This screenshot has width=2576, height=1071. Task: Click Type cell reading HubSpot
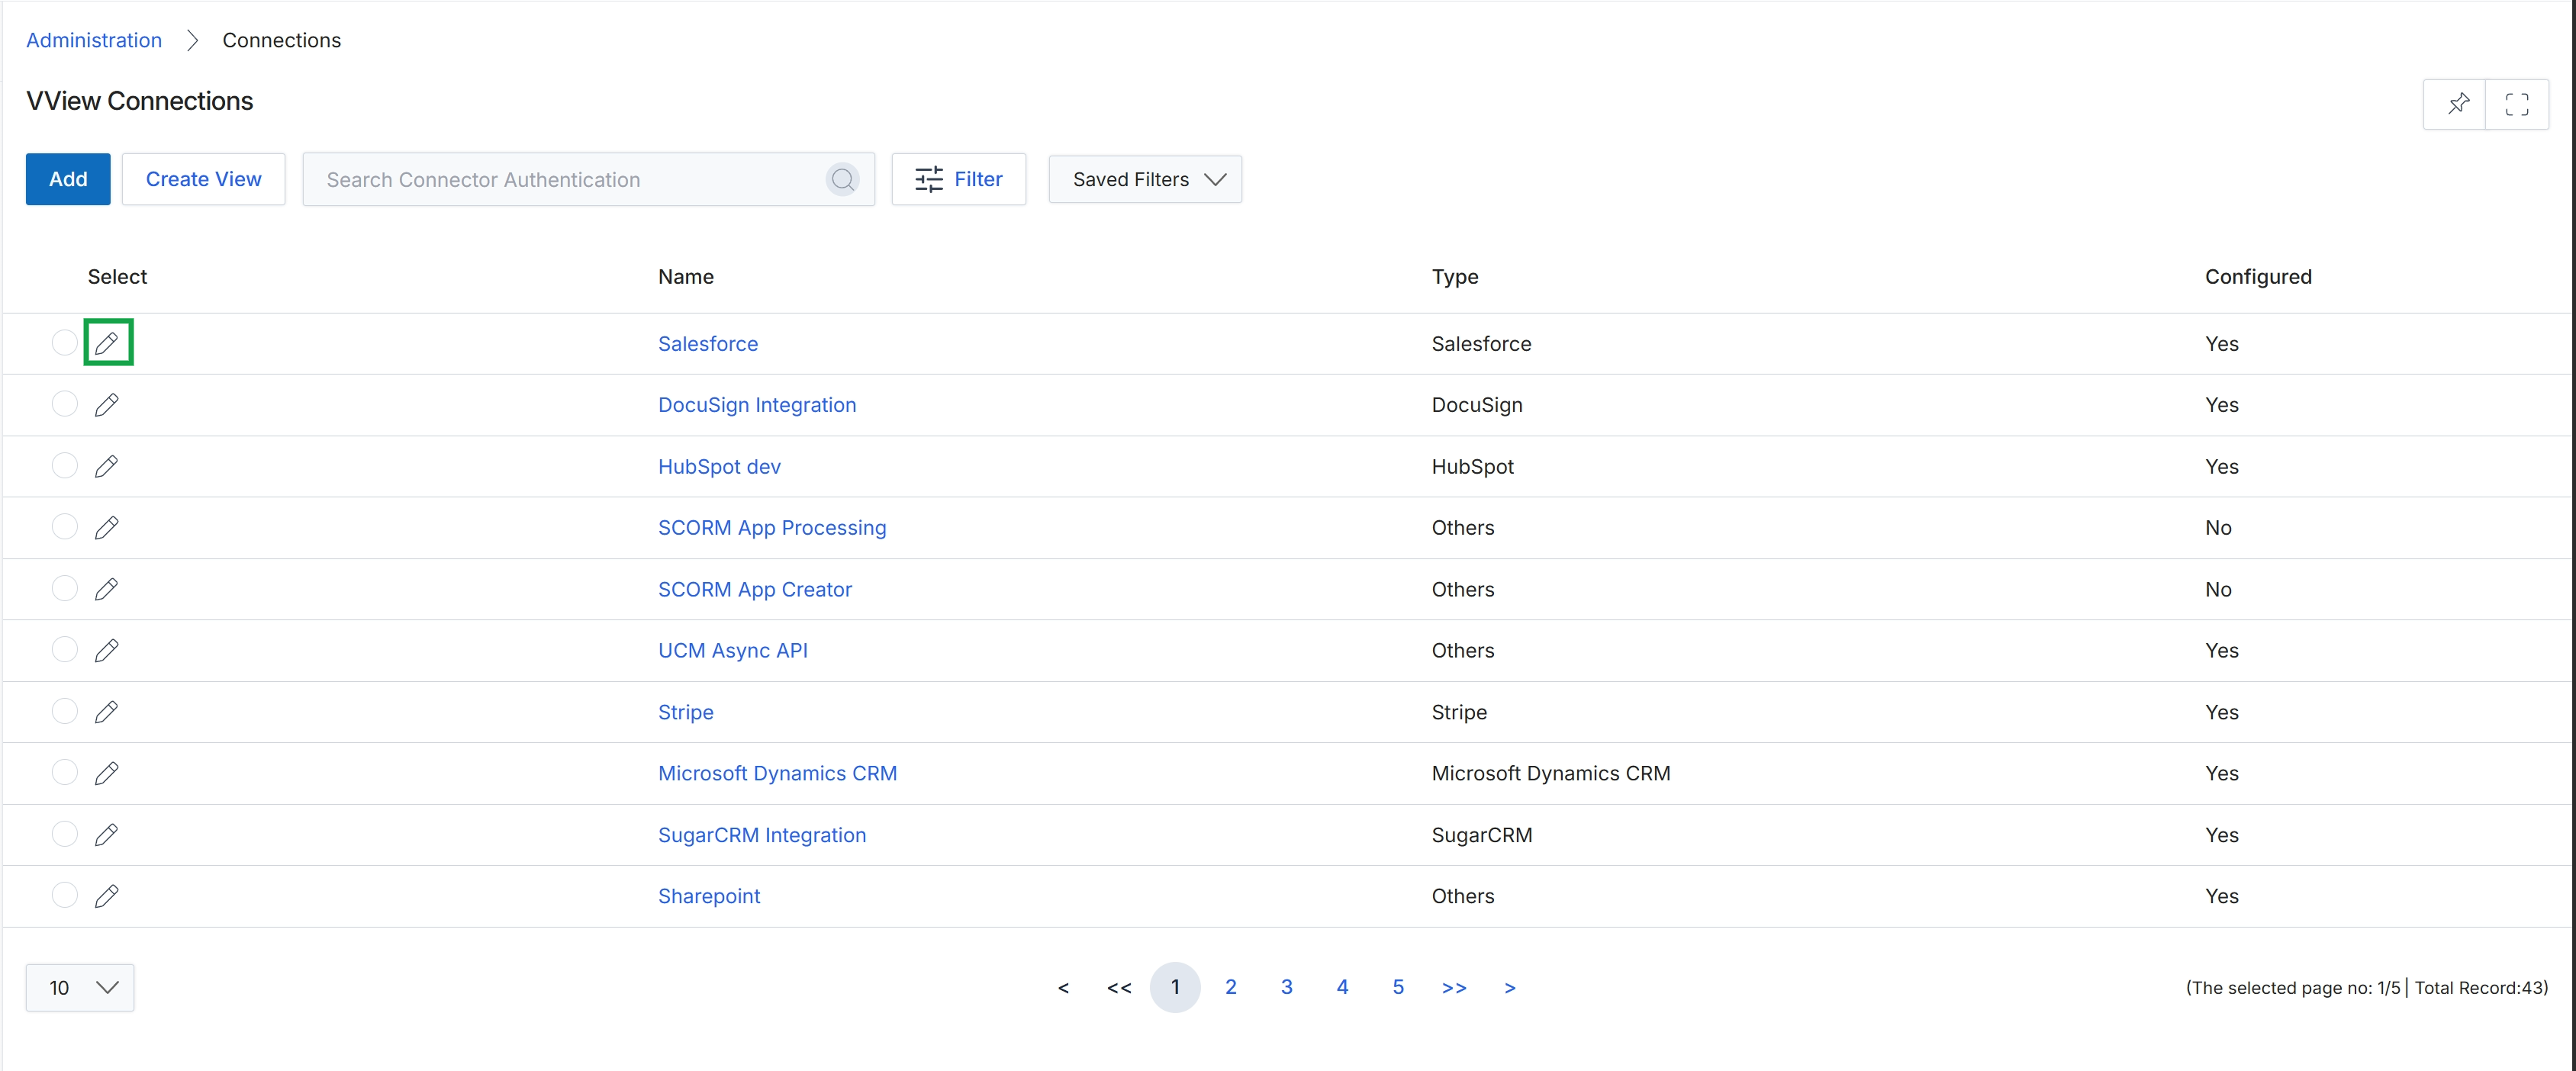coord(1472,466)
